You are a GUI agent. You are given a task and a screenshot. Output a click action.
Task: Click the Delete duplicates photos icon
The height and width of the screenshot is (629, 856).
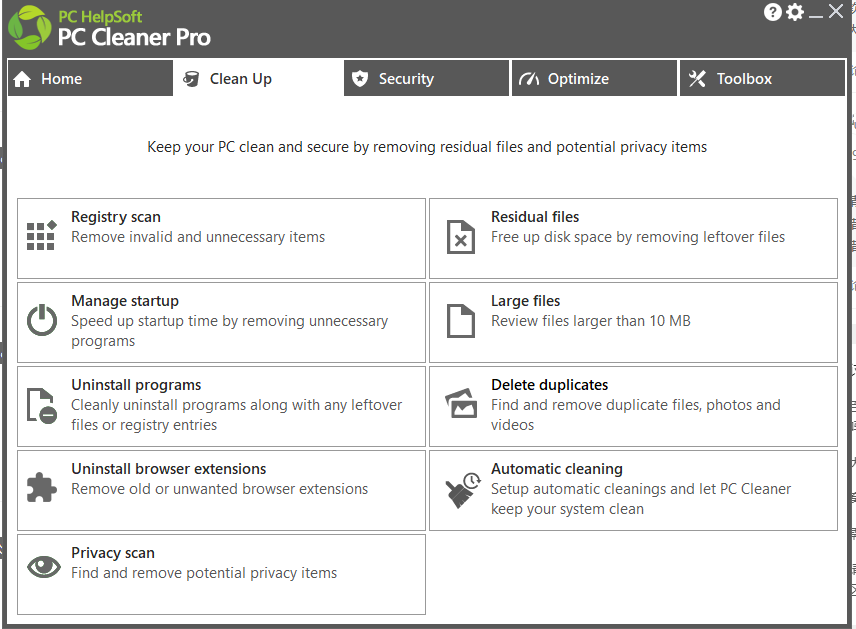point(460,404)
